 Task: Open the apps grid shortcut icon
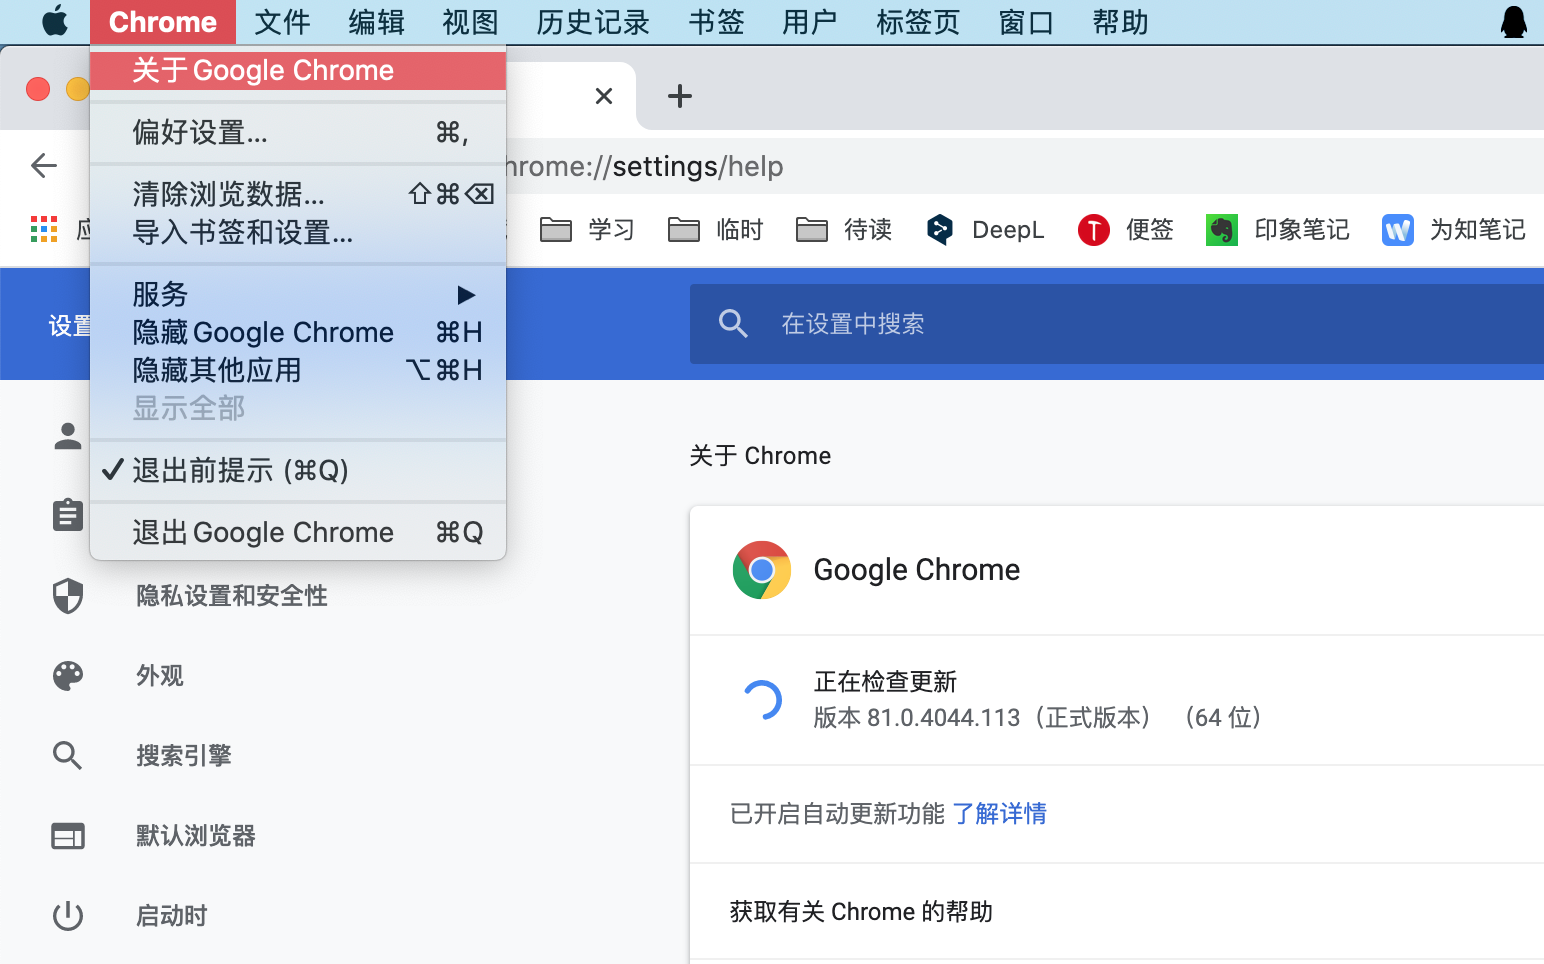[44, 229]
